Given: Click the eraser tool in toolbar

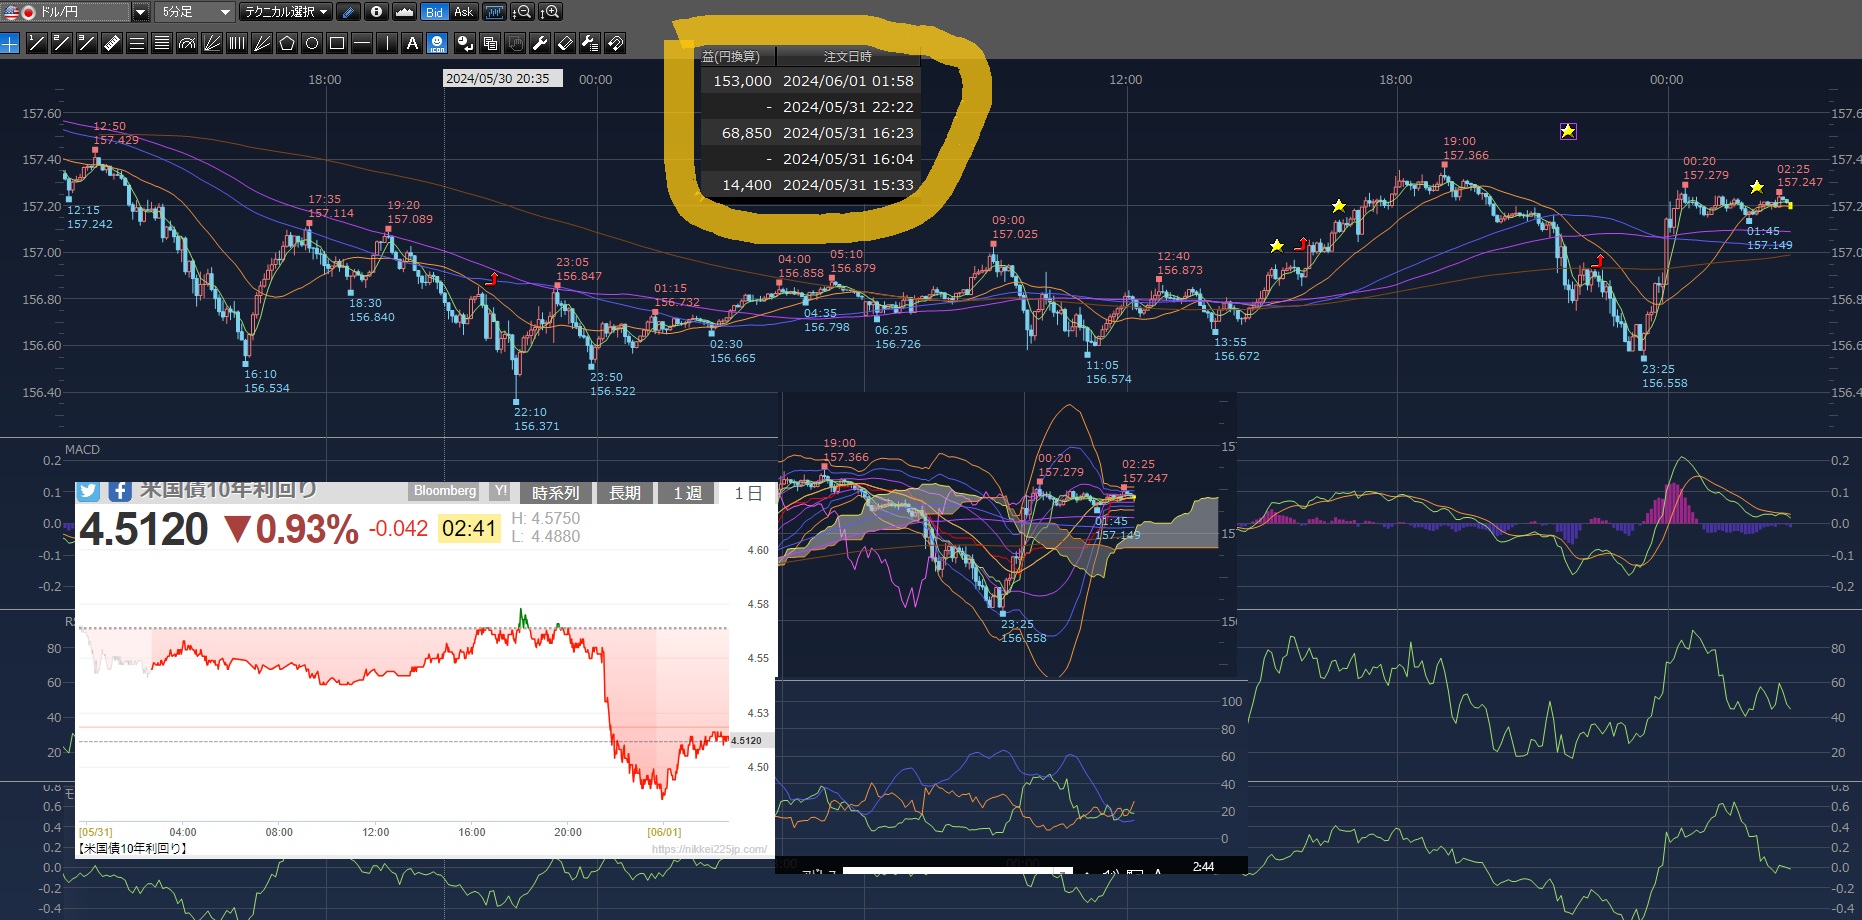Looking at the screenshot, I should [x=565, y=43].
